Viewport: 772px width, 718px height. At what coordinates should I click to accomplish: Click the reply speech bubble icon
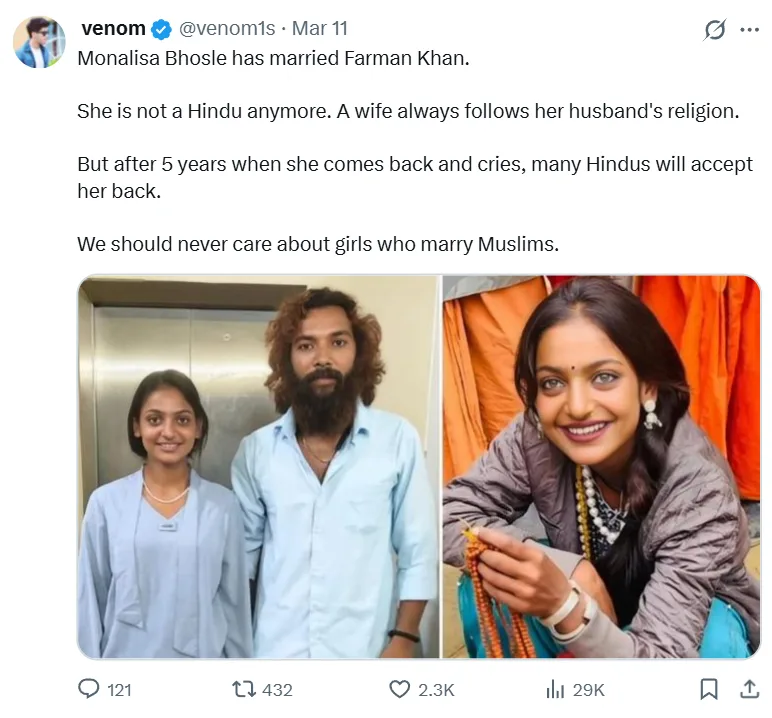[89, 689]
